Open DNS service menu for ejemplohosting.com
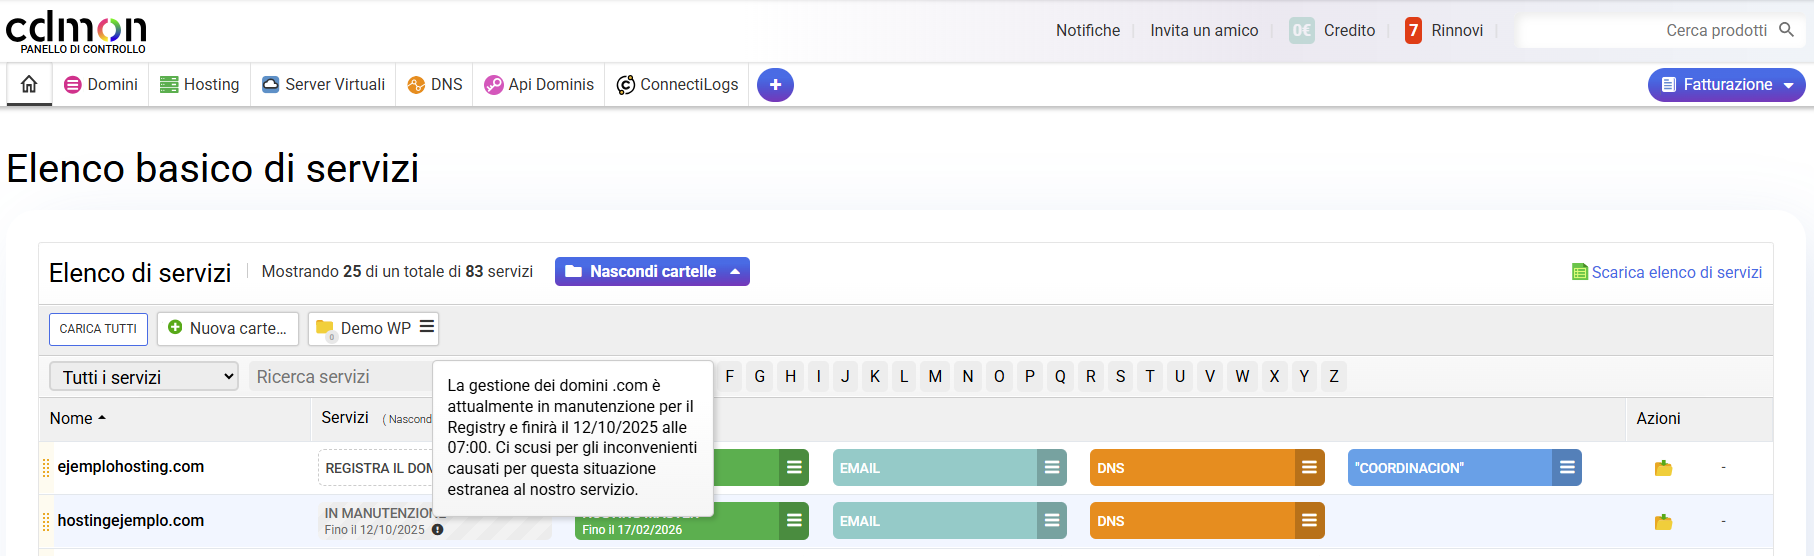This screenshot has width=1814, height=556. point(1308,468)
